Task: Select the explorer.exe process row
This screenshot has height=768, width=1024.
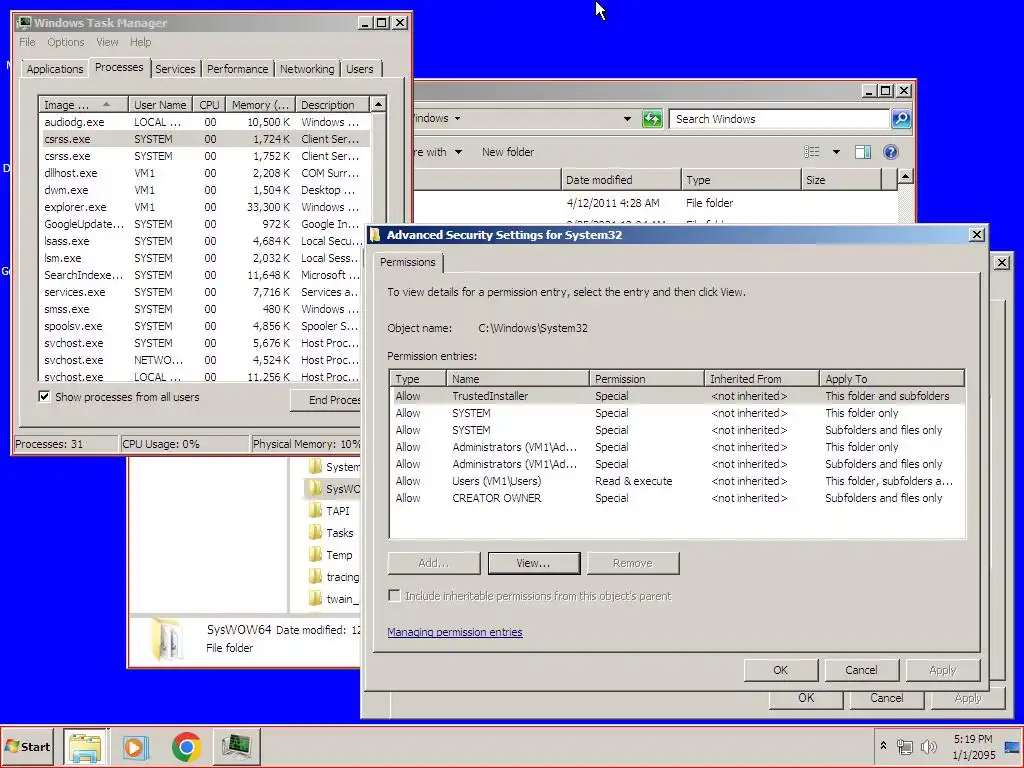Action: tap(204, 207)
